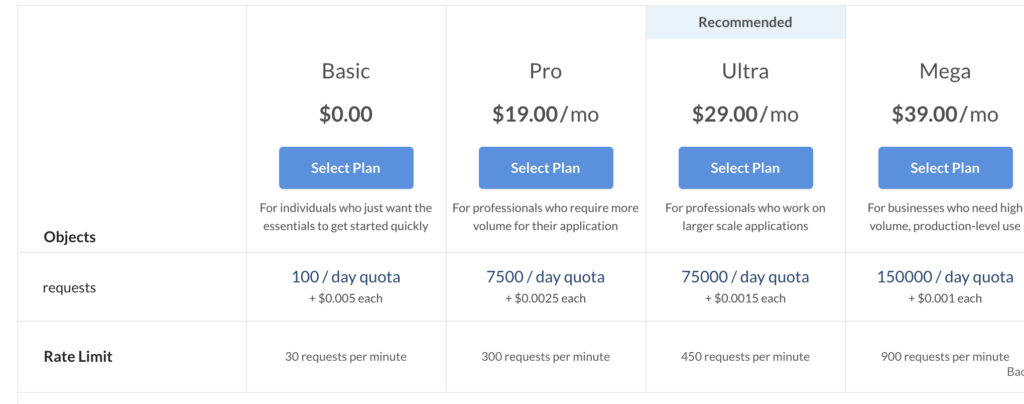Click the 450 requests per minute cell
The width and height of the screenshot is (1024, 404).
(x=746, y=357)
